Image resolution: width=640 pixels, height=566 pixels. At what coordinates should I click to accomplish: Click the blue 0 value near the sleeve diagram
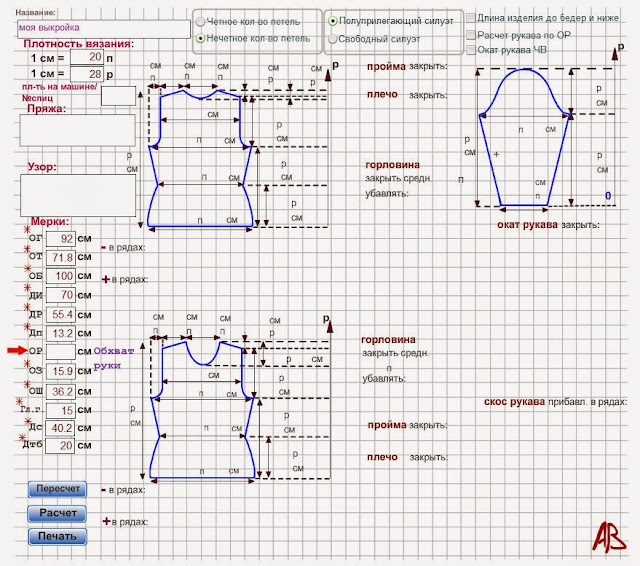(x=608, y=196)
